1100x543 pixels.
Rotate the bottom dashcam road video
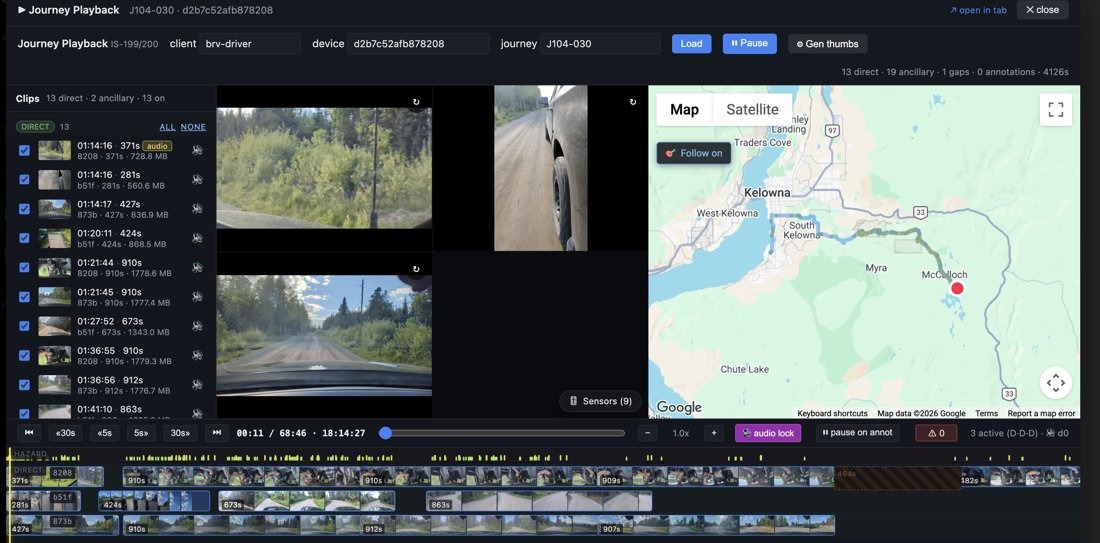416,269
